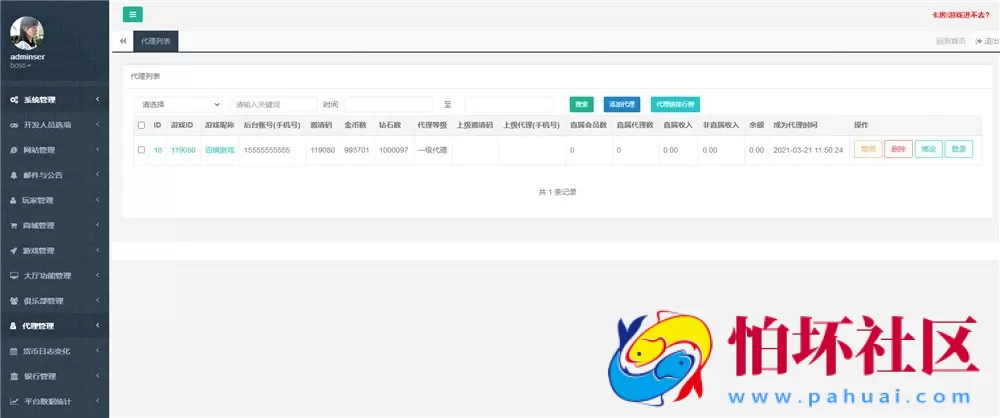
Task: Click the double-arrow tab scroll-back icon
Action: coord(122,41)
